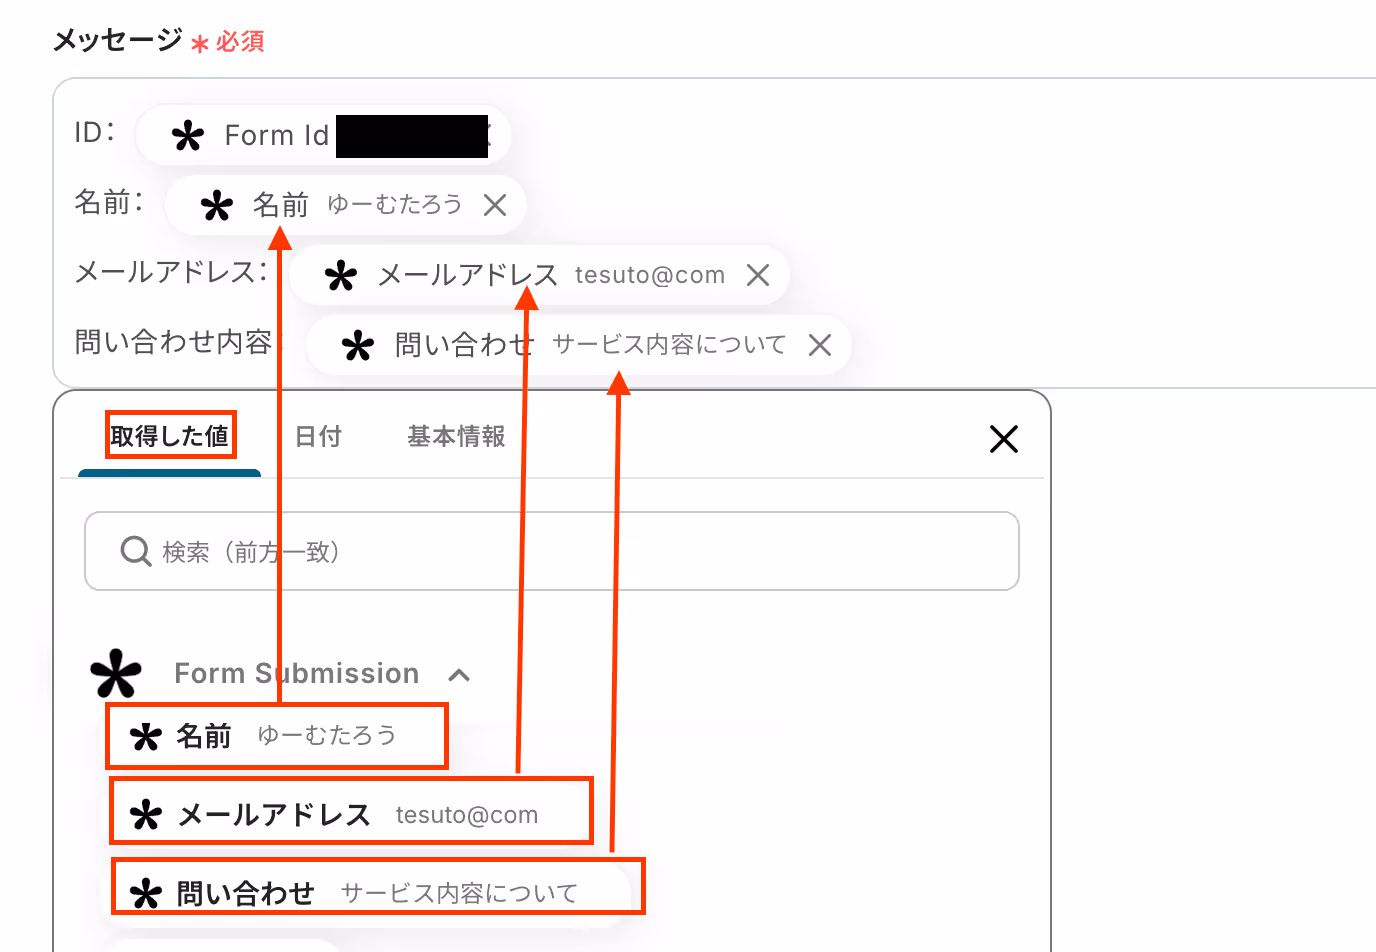Click the 'メッセージ' field heading
Image resolution: width=1376 pixels, height=952 pixels.
[117, 40]
